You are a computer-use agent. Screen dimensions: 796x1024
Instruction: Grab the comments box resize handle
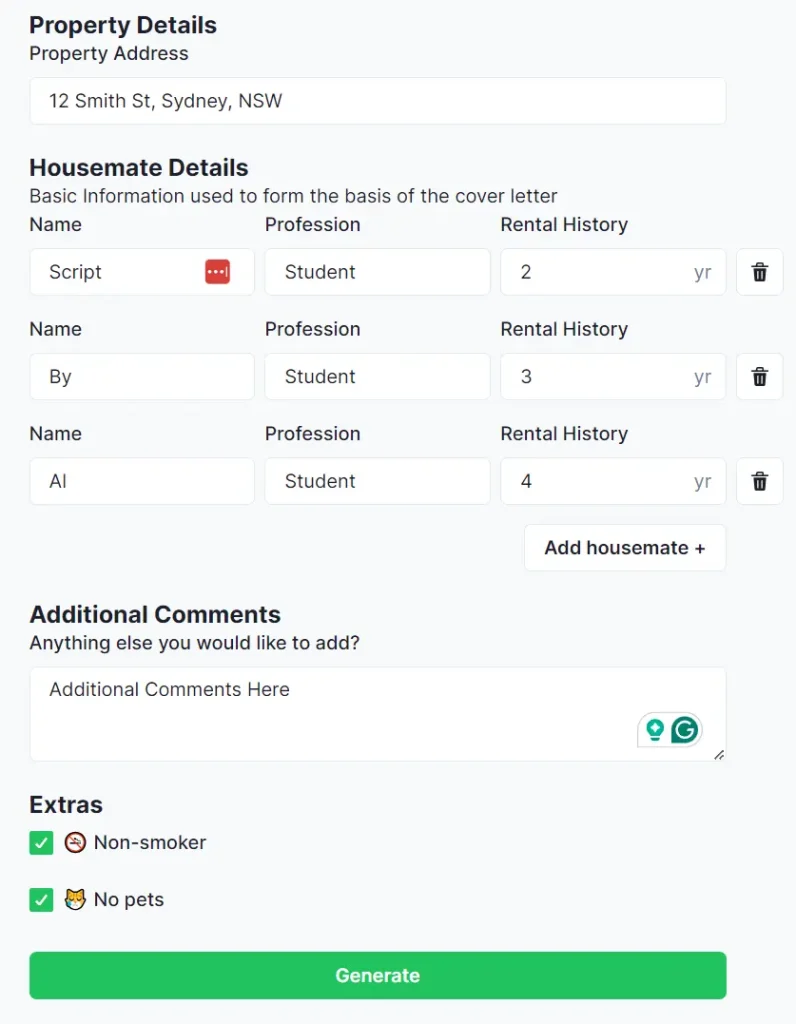(x=719, y=755)
